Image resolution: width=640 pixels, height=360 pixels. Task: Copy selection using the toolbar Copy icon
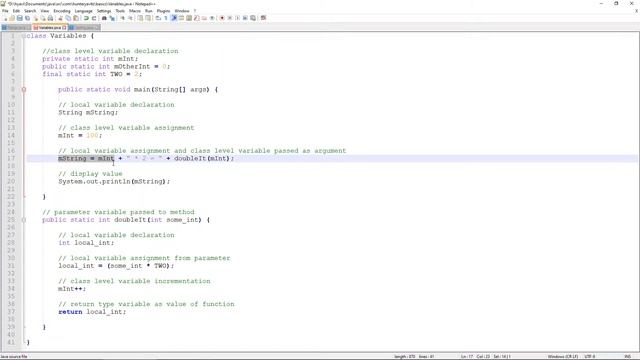click(68, 18)
